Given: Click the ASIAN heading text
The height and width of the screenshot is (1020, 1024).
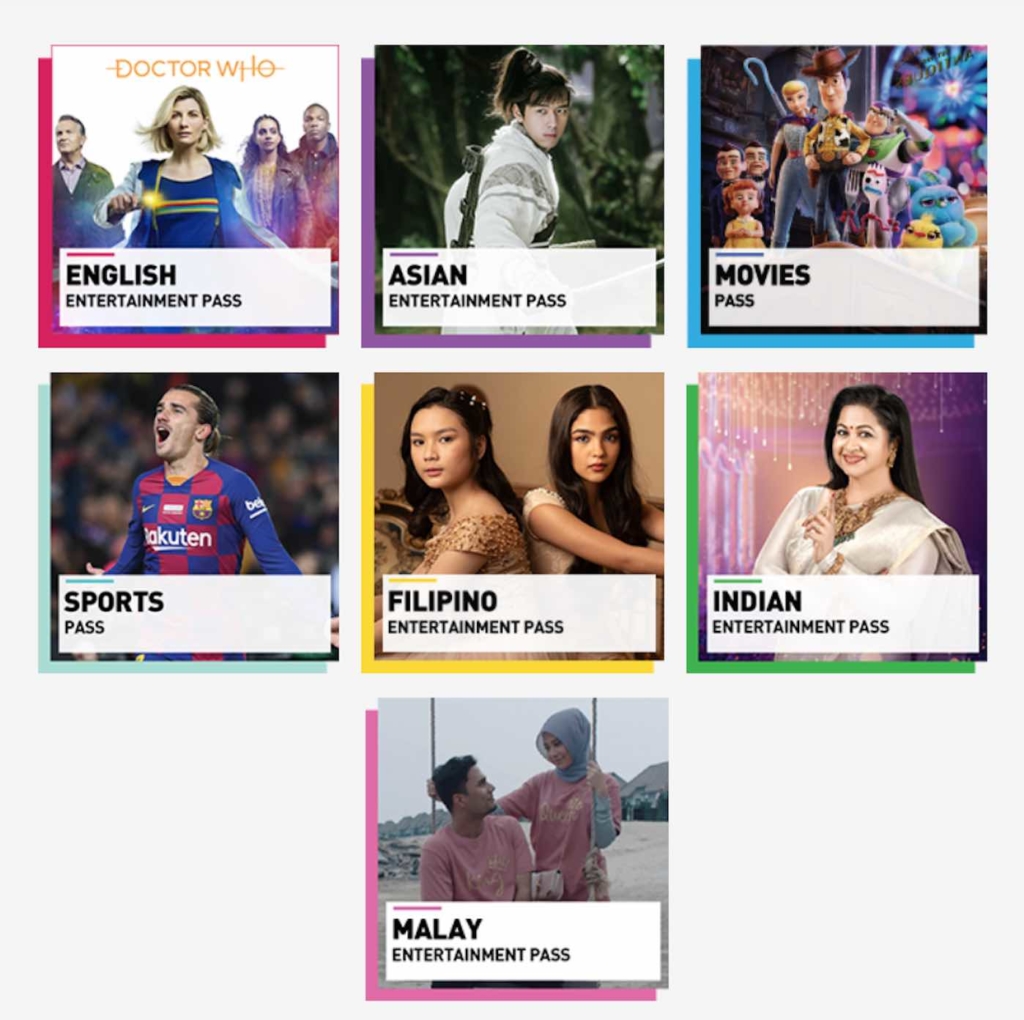Looking at the screenshot, I should click(x=428, y=275).
